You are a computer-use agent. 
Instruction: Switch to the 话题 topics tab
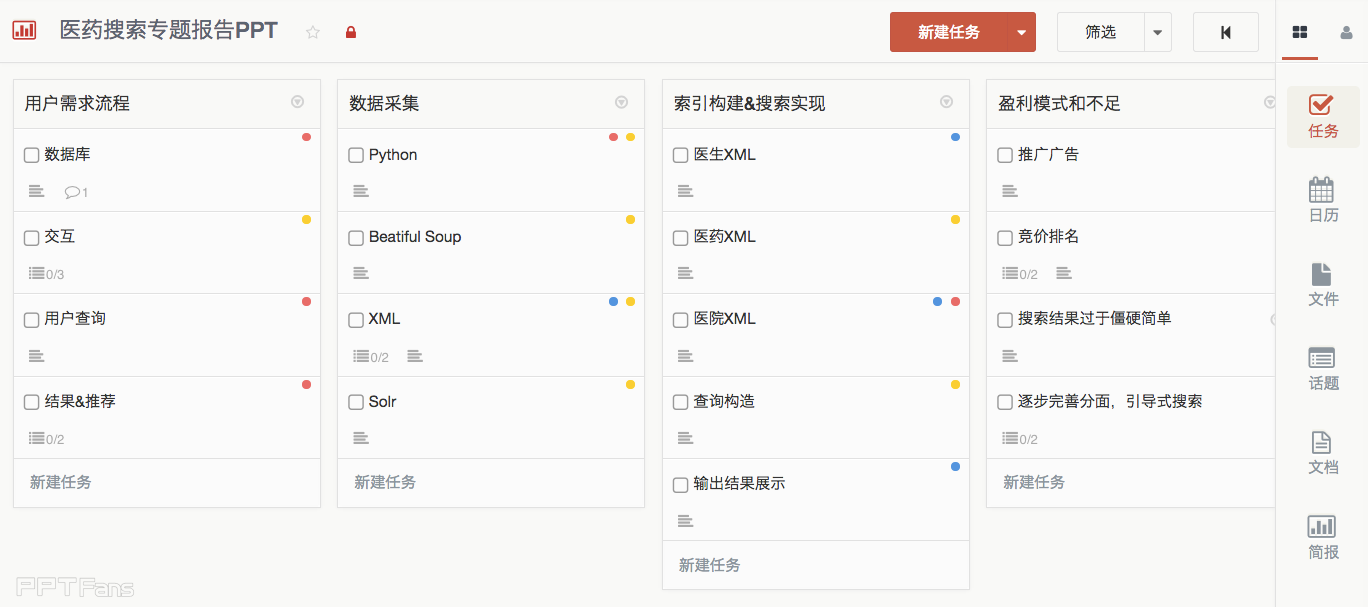(x=1322, y=368)
